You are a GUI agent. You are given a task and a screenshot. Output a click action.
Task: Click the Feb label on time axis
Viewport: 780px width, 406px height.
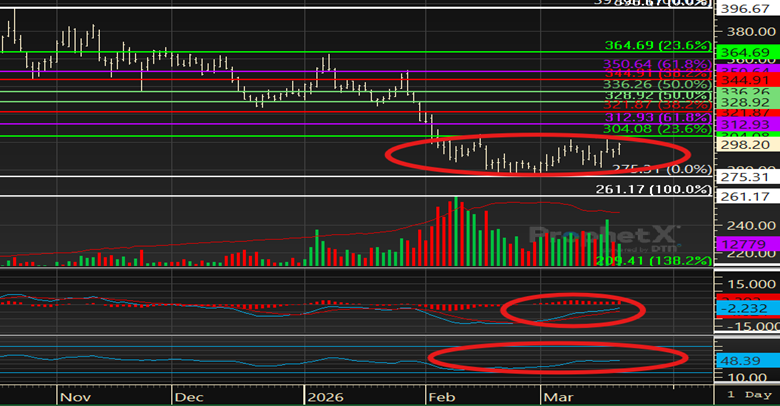click(x=442, y=398)
